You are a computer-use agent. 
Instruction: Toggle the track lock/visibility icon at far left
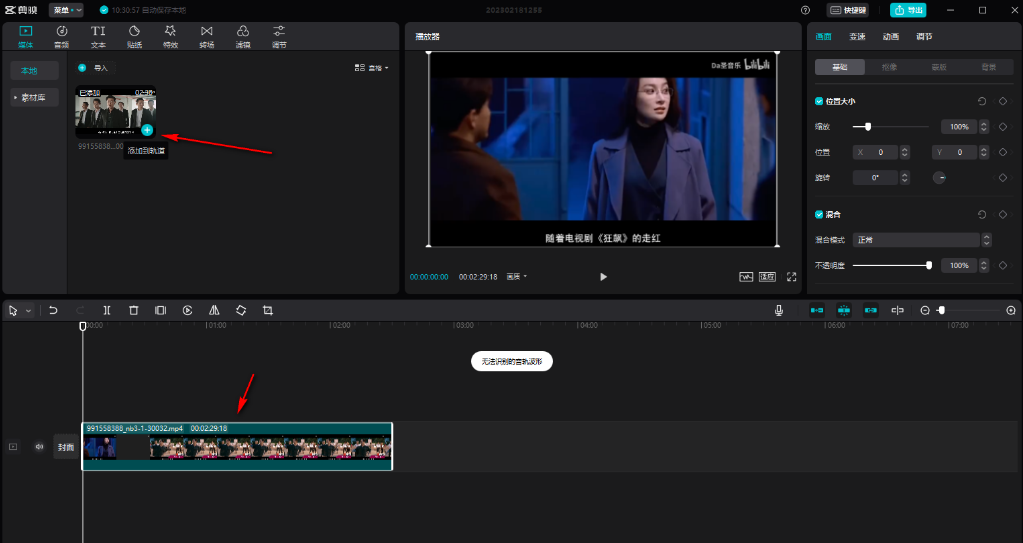coord(13,447)
